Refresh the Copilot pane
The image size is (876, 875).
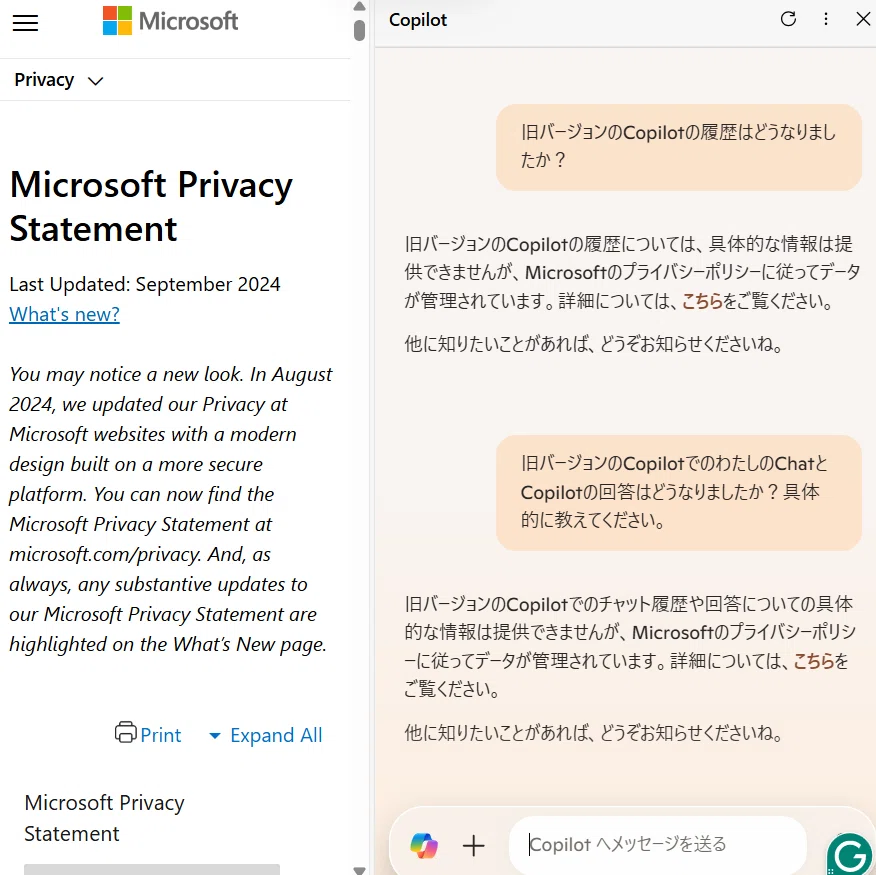(x=788, y=19)
